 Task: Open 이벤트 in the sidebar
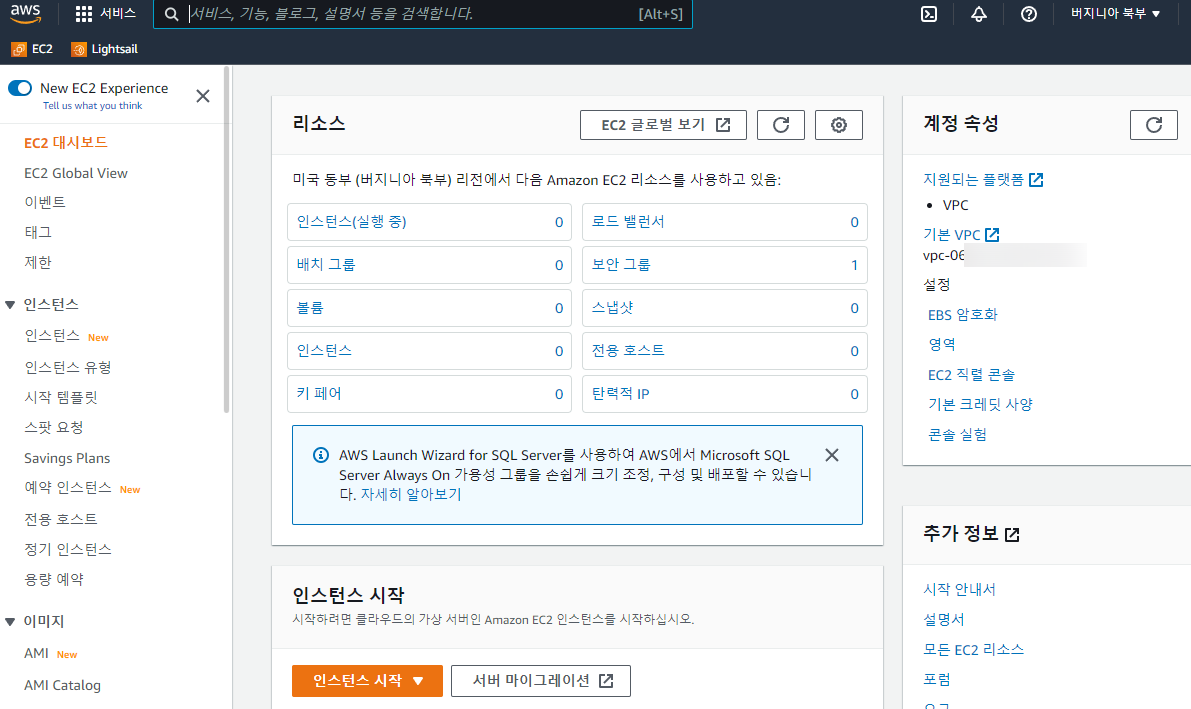(x=45, y=202)
